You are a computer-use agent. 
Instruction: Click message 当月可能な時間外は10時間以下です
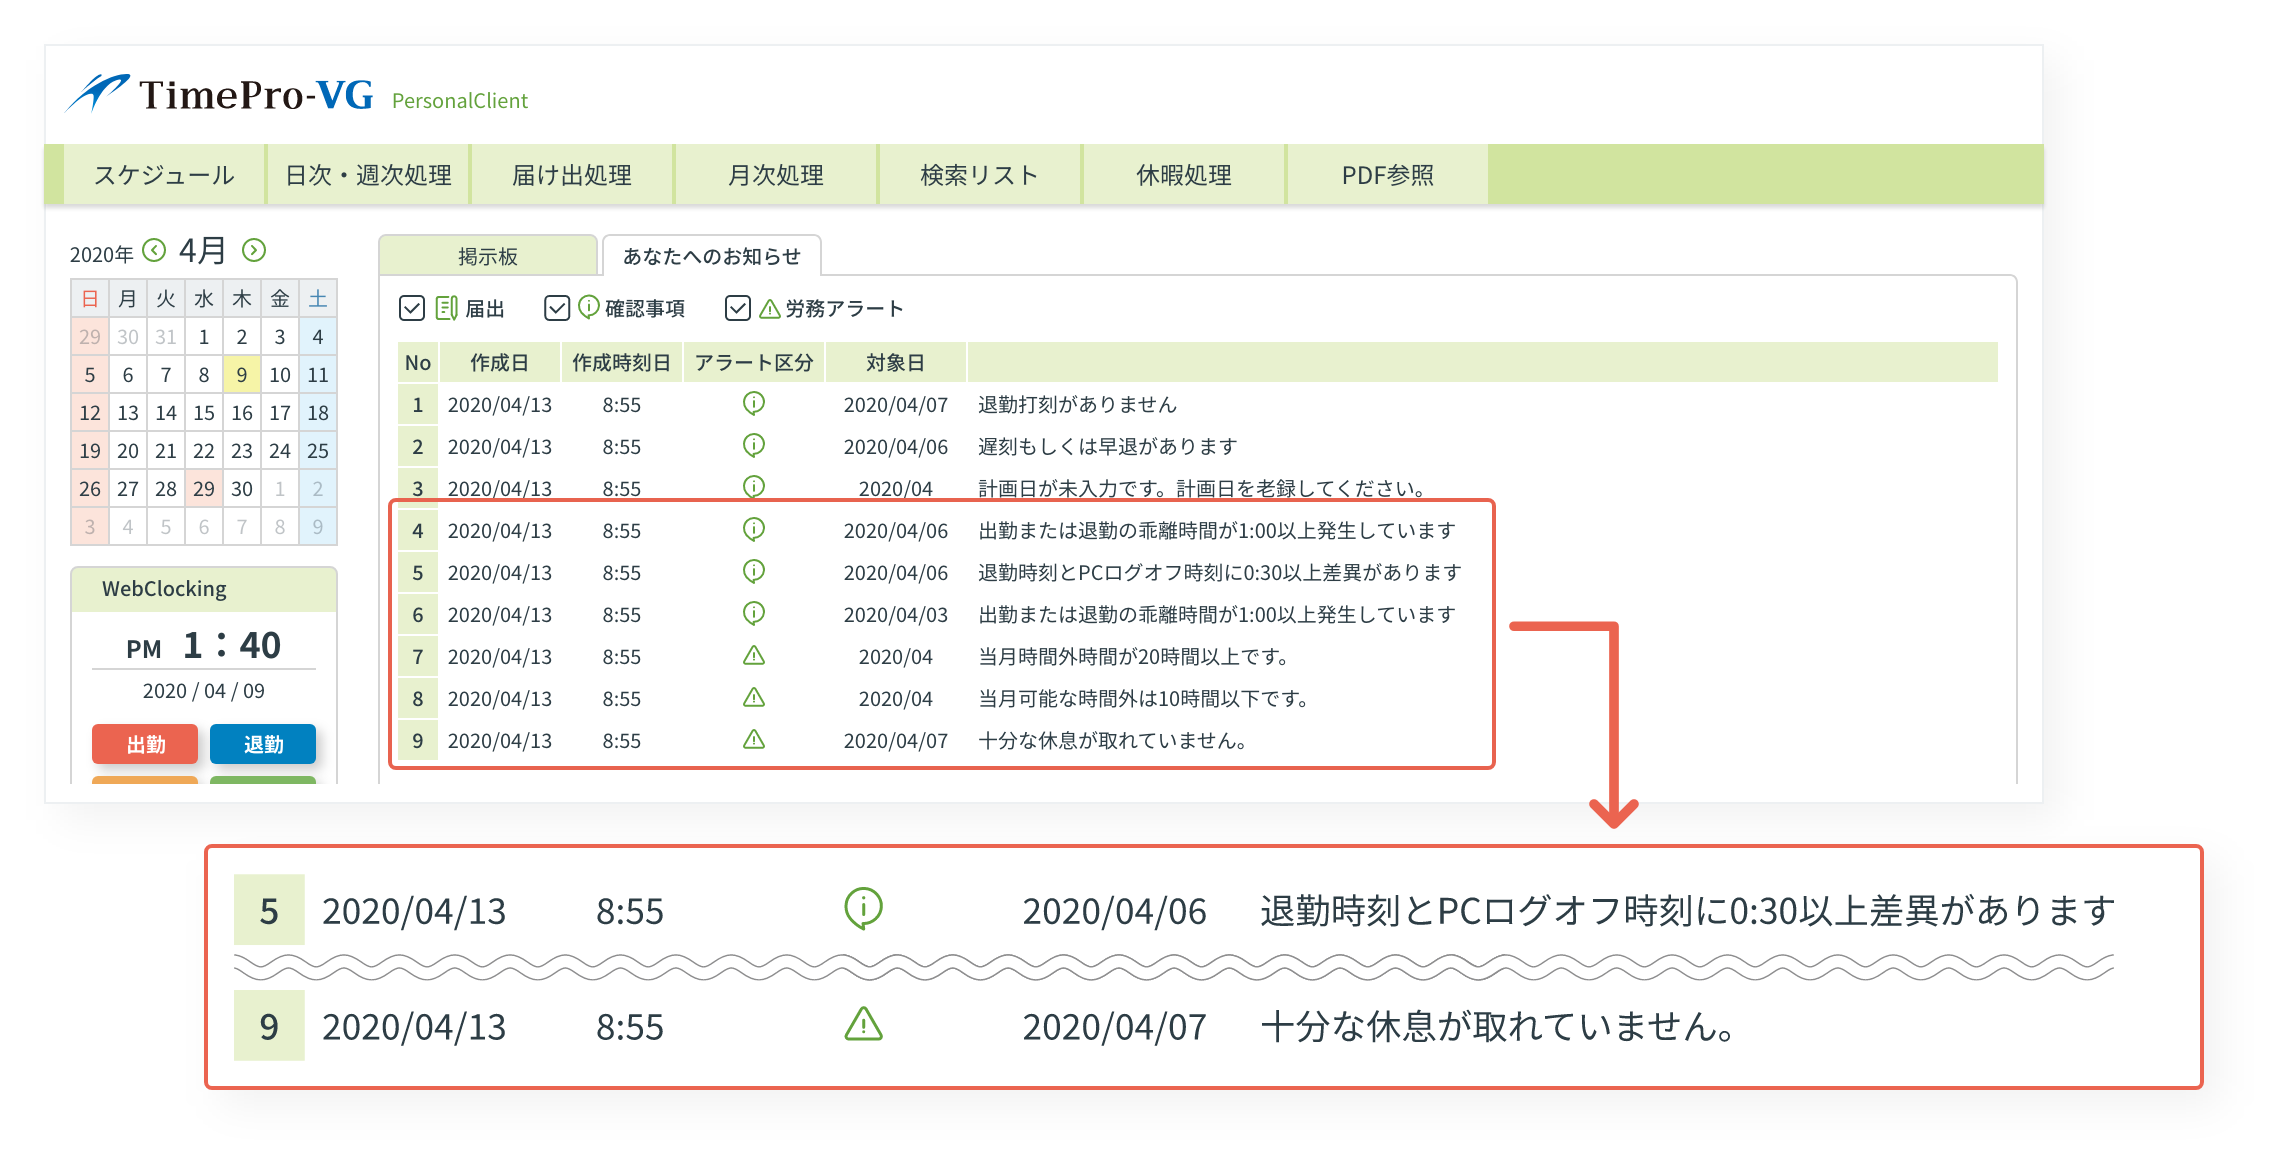(1144, 698)
